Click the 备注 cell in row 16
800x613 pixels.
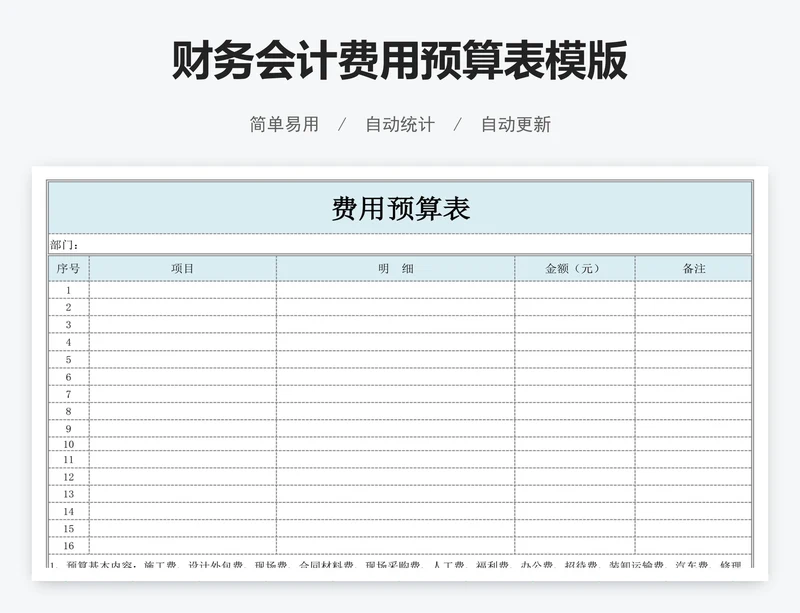(x=693, y=546)
